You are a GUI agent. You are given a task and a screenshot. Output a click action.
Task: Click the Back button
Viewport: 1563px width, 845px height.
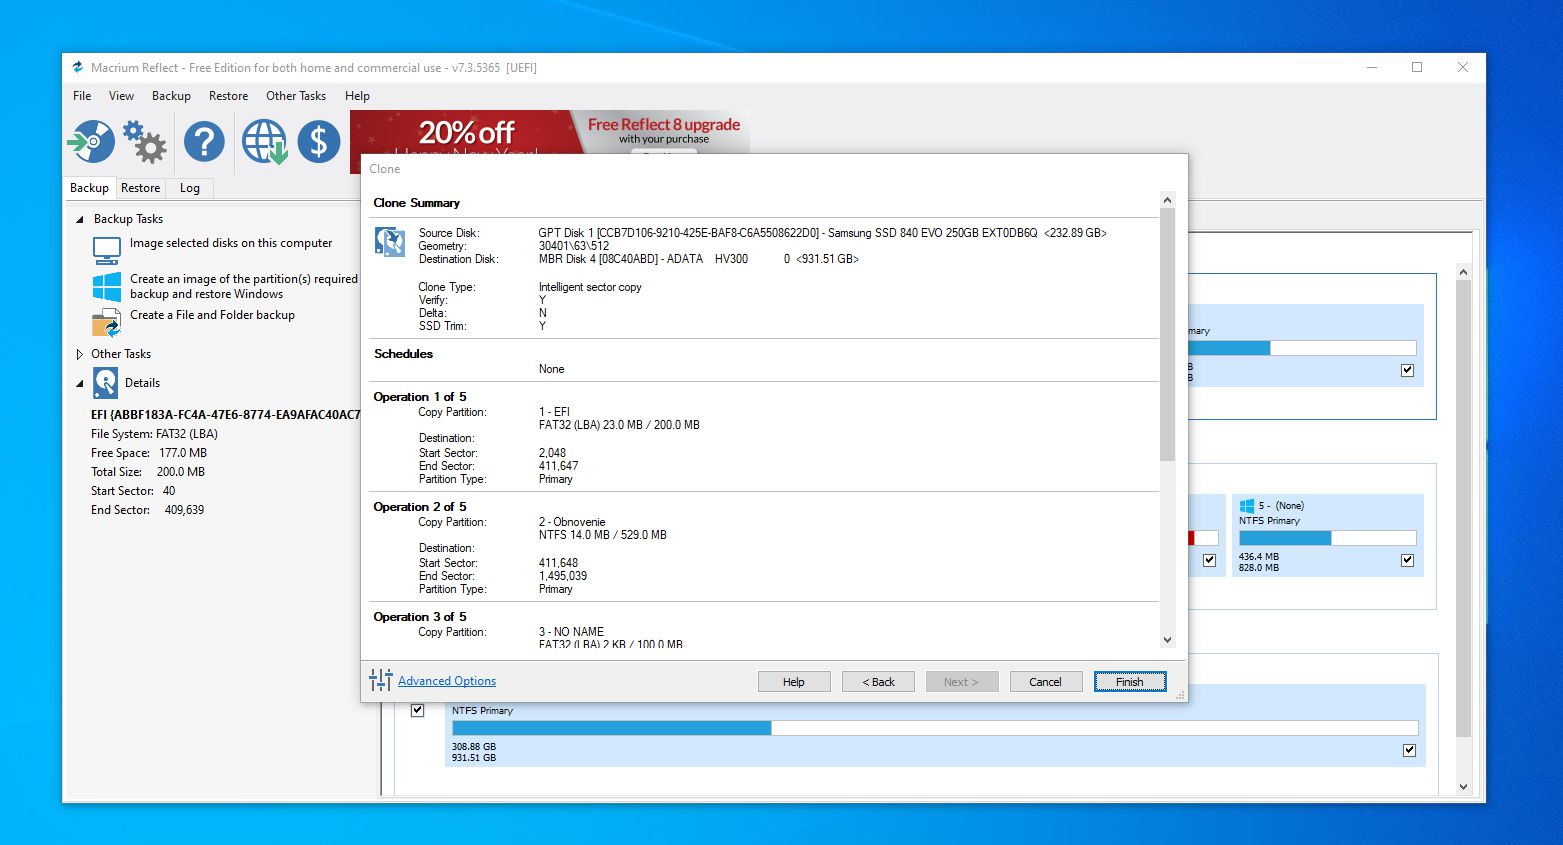coord(878,682)
